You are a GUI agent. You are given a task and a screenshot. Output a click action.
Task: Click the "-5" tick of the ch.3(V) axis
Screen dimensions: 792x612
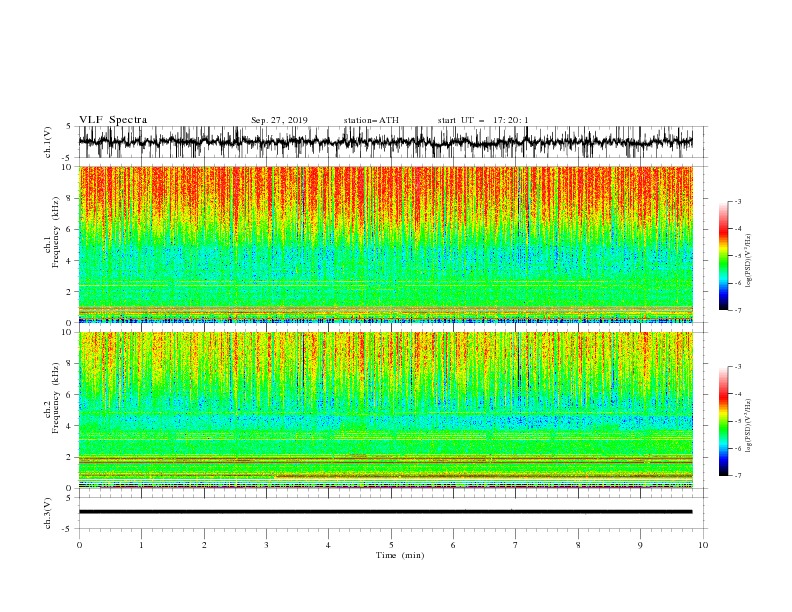click(x=68, y=529)
